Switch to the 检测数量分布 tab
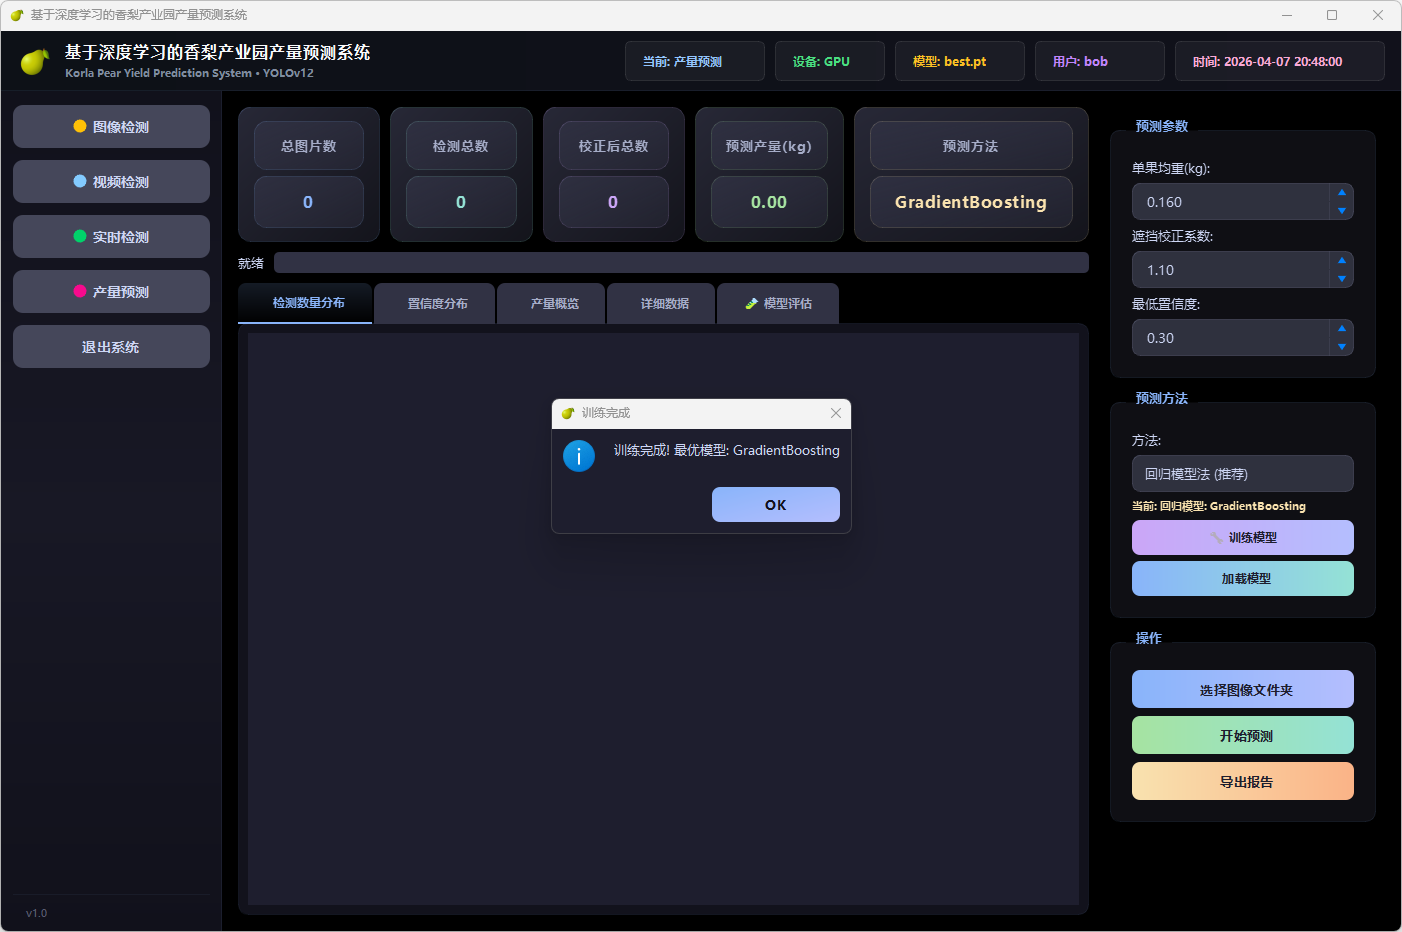The height and width of the screenshot is (932, 1402). [x=308, y=303]
